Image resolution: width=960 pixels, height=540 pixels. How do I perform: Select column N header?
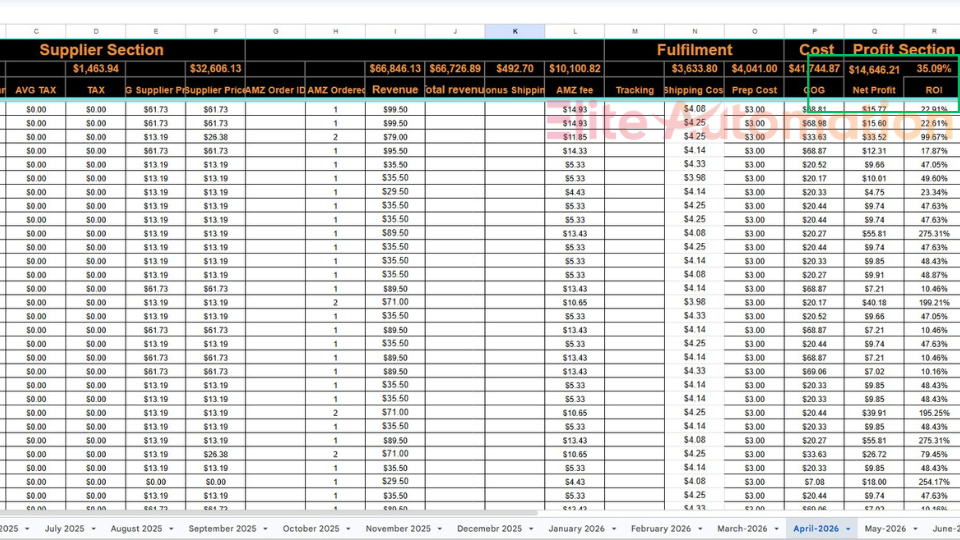694,31
